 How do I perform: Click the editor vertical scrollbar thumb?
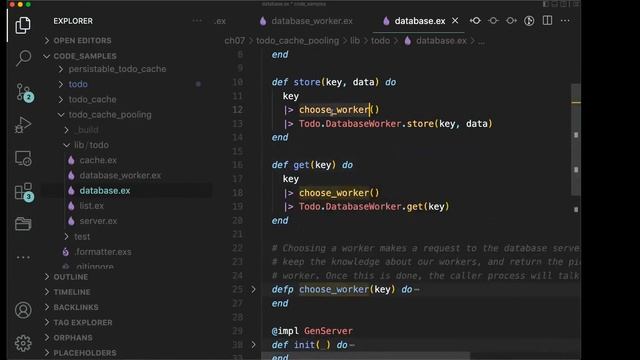tap(576, 140)
